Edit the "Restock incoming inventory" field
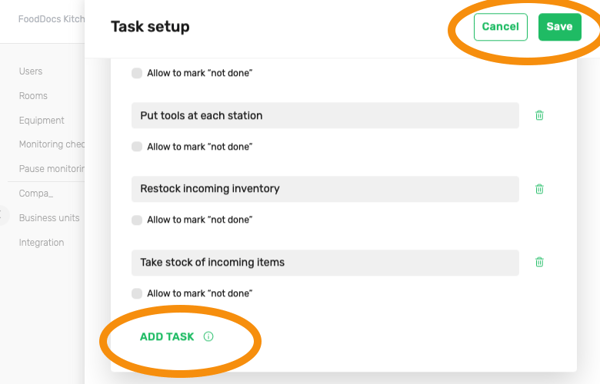The width and height of the screenshot is (600, 384). point(325,189)
